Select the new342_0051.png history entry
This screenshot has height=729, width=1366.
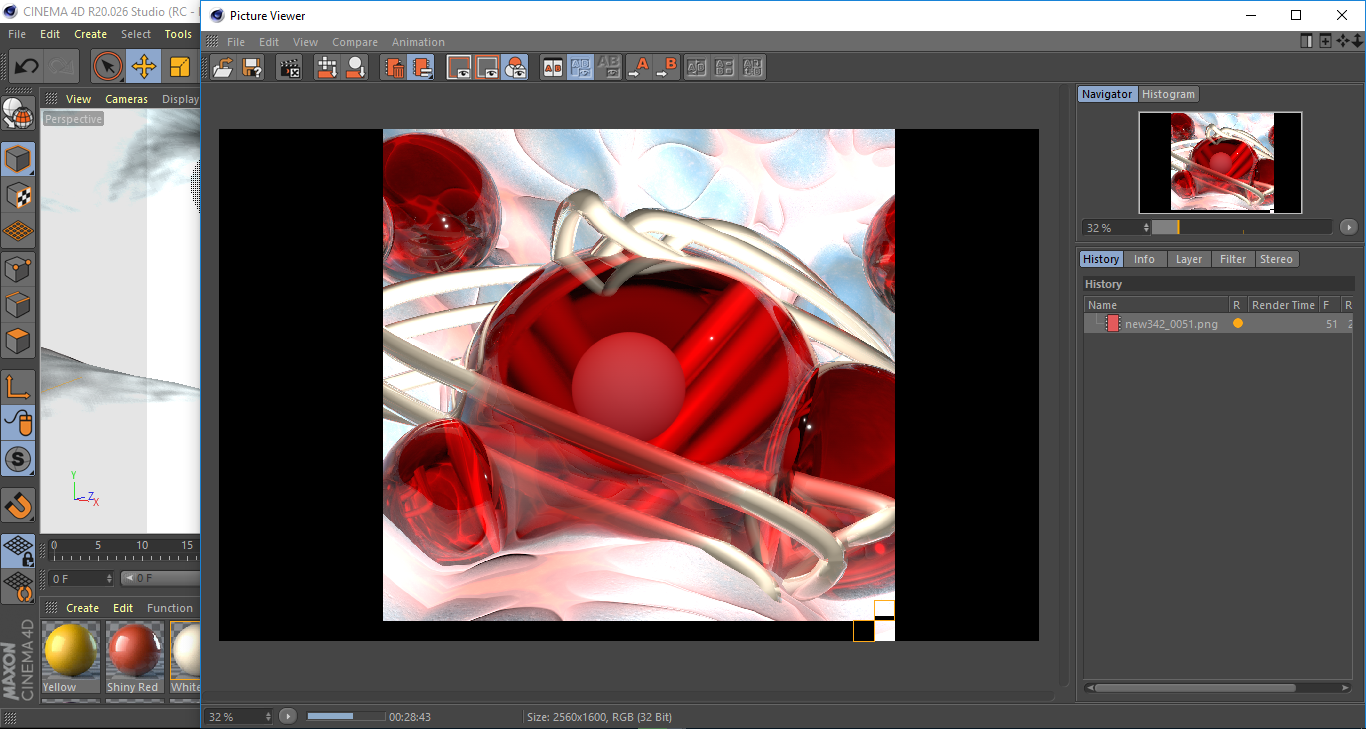tap(1218, 324)
